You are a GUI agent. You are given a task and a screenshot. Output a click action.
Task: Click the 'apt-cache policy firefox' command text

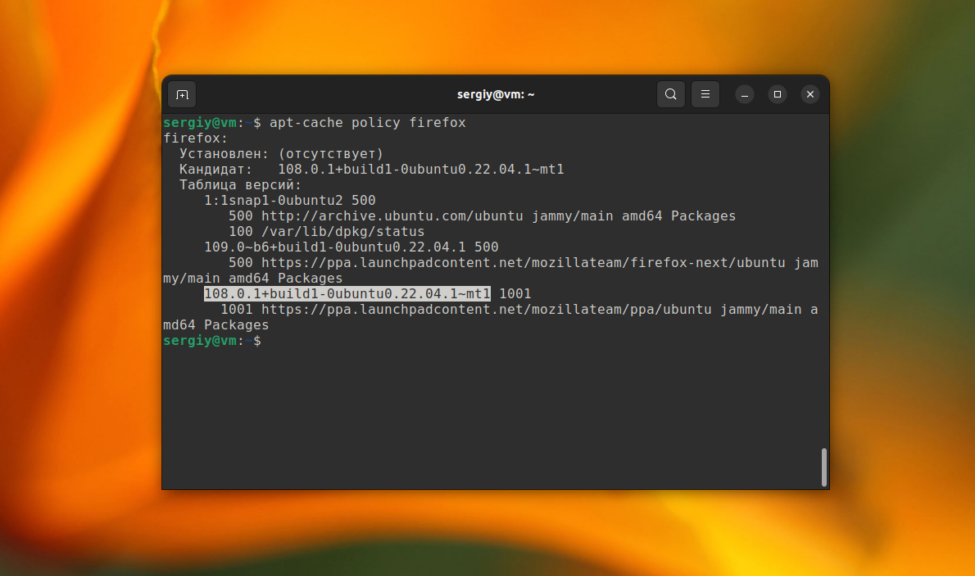367,123
